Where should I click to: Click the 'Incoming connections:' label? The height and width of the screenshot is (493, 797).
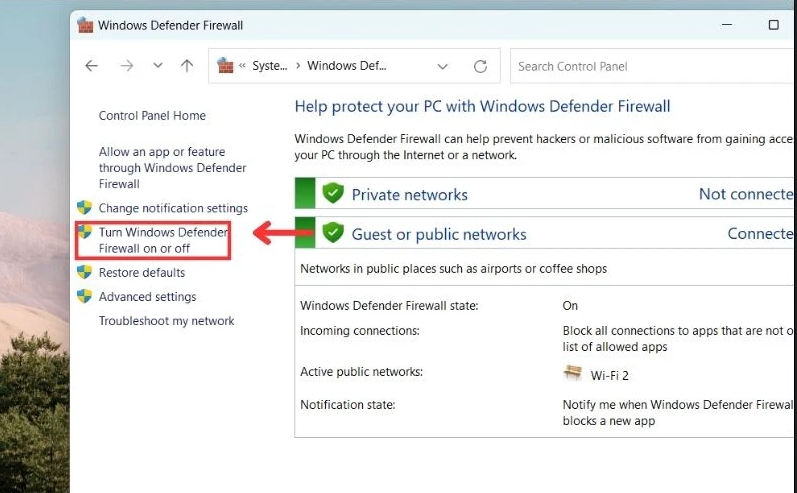pyautogui.click(x=360, y=331)
